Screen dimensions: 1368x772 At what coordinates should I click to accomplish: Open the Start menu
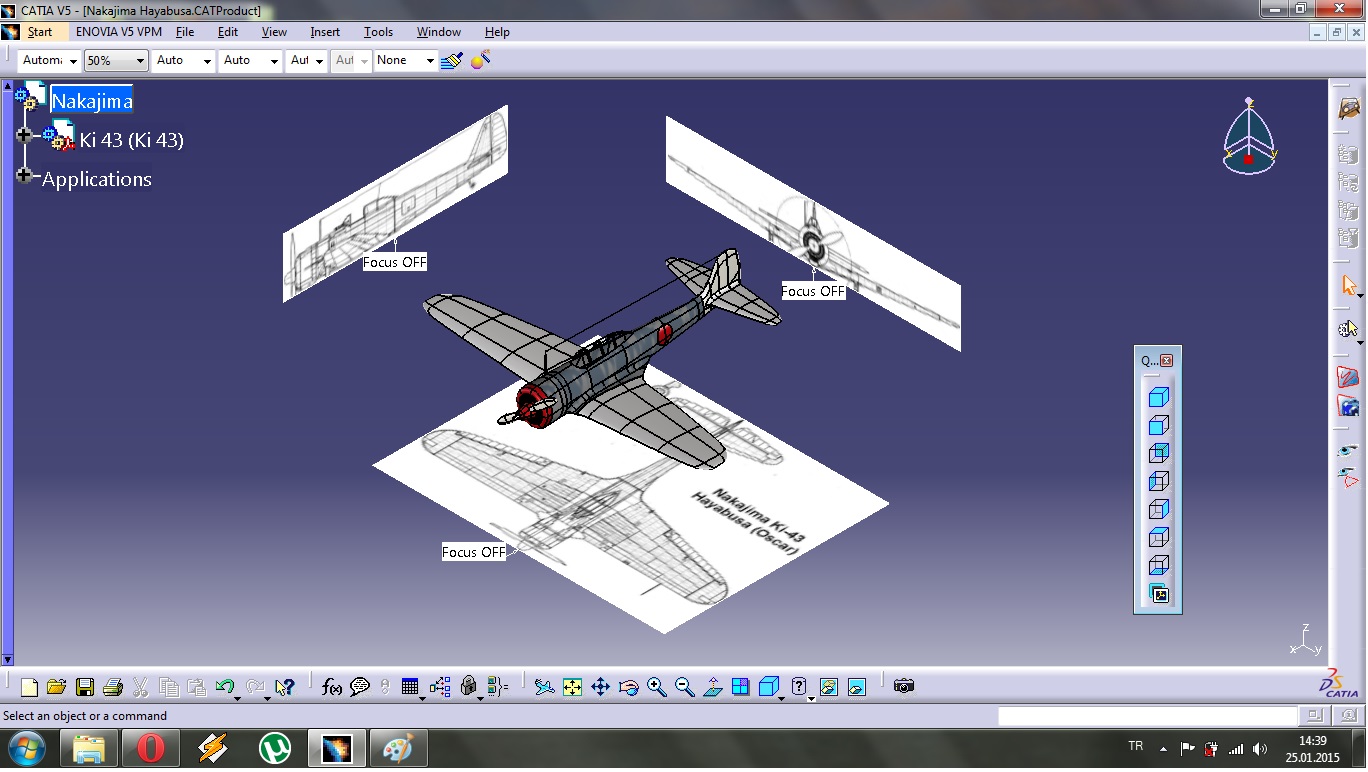(x=40, y=32)
